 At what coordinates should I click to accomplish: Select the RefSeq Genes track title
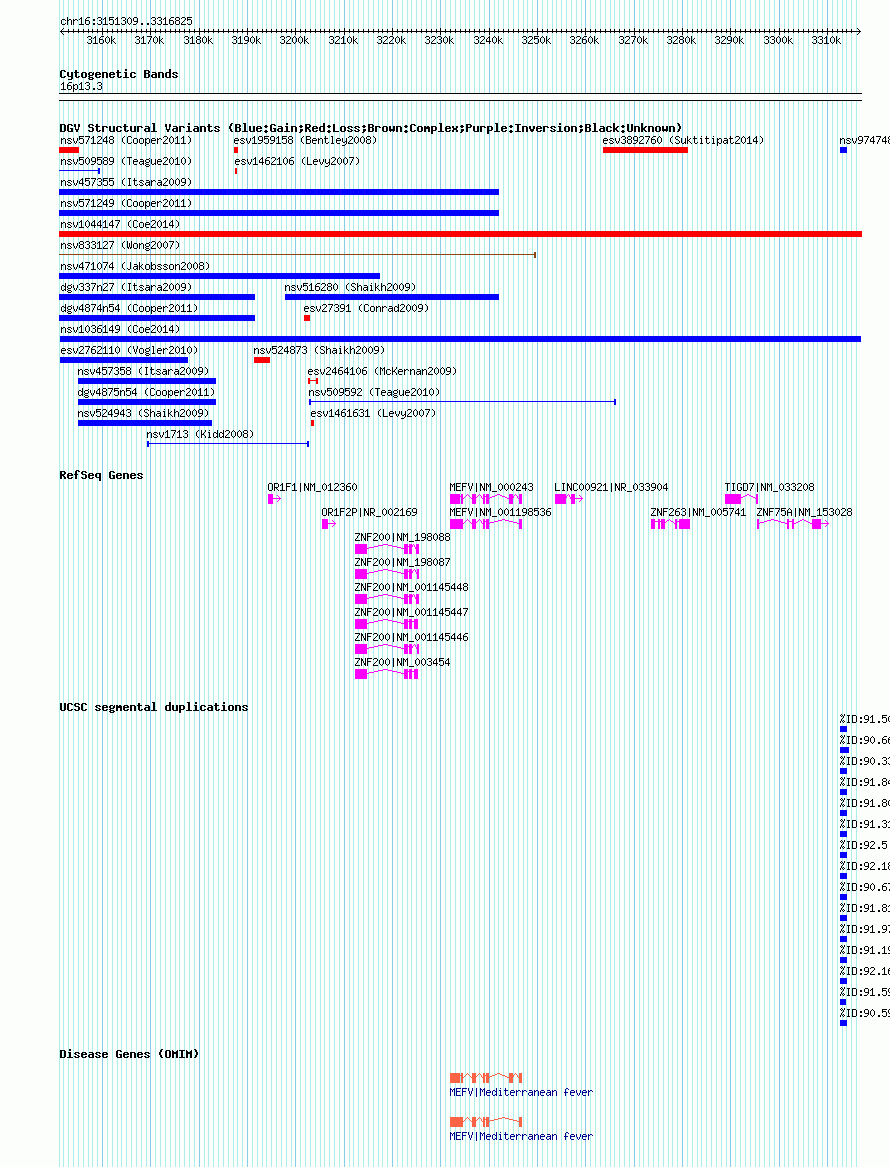click(x=101, y=475)
